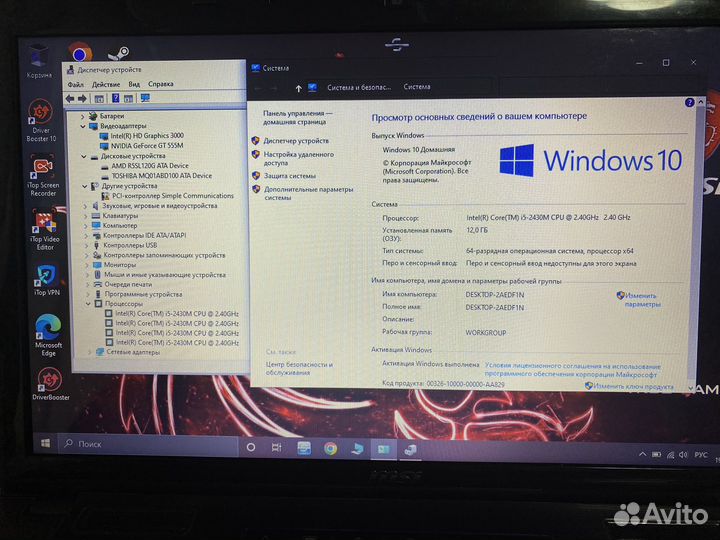Open the Вид menu
Screen dimensions: 720x540
(x=134, y=84)
